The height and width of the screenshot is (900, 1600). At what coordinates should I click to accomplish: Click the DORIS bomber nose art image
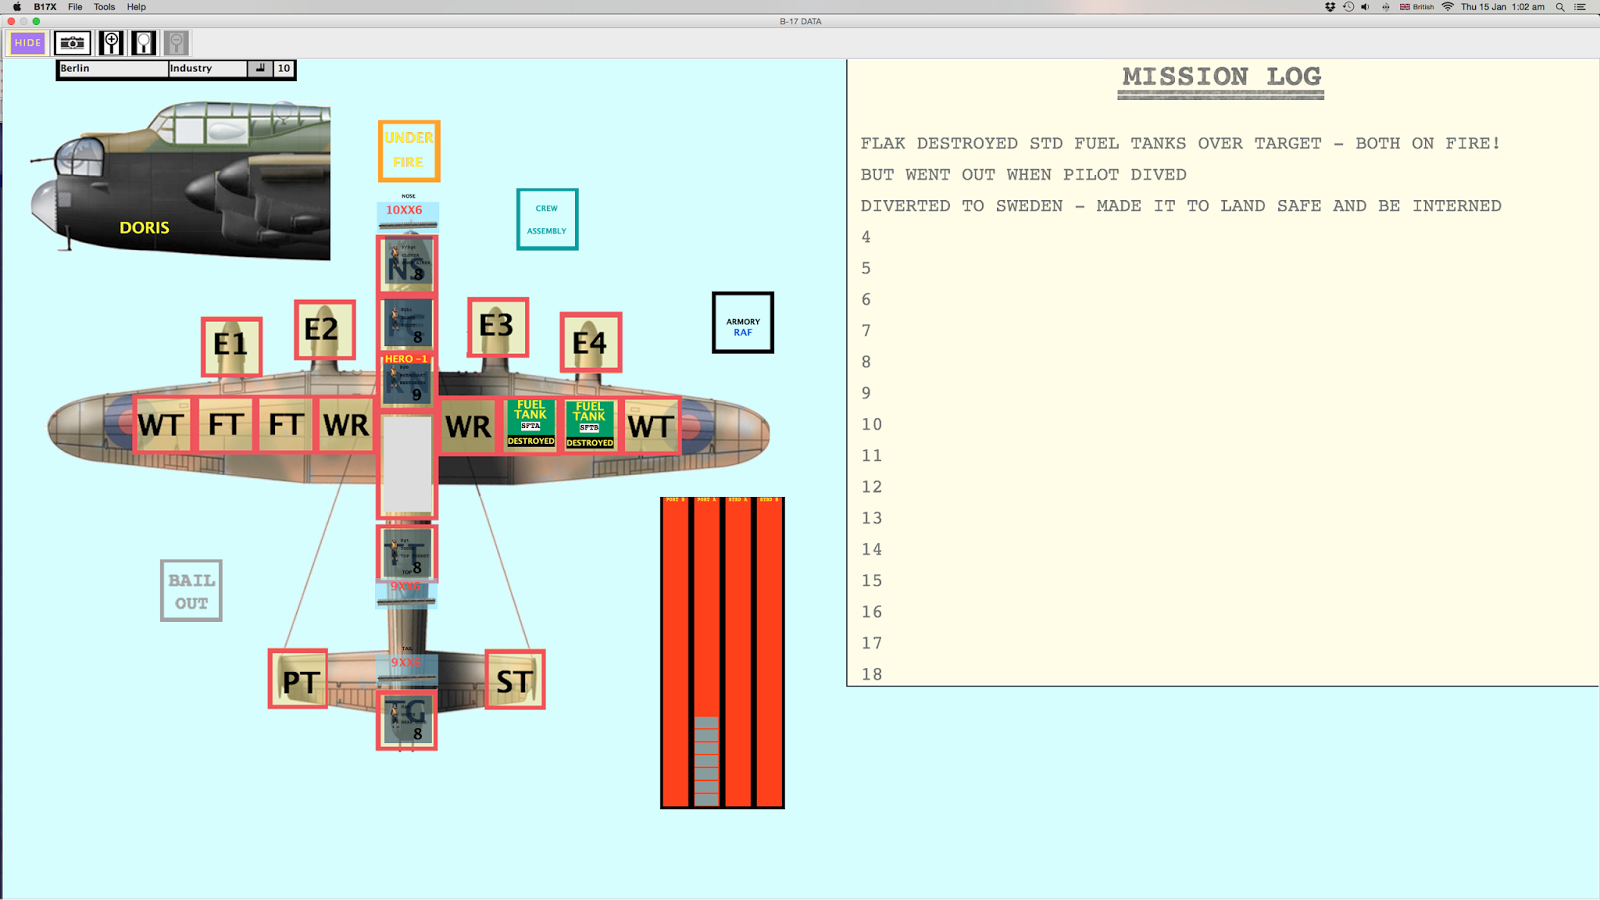pyautogui.click(x=181, y=180)
